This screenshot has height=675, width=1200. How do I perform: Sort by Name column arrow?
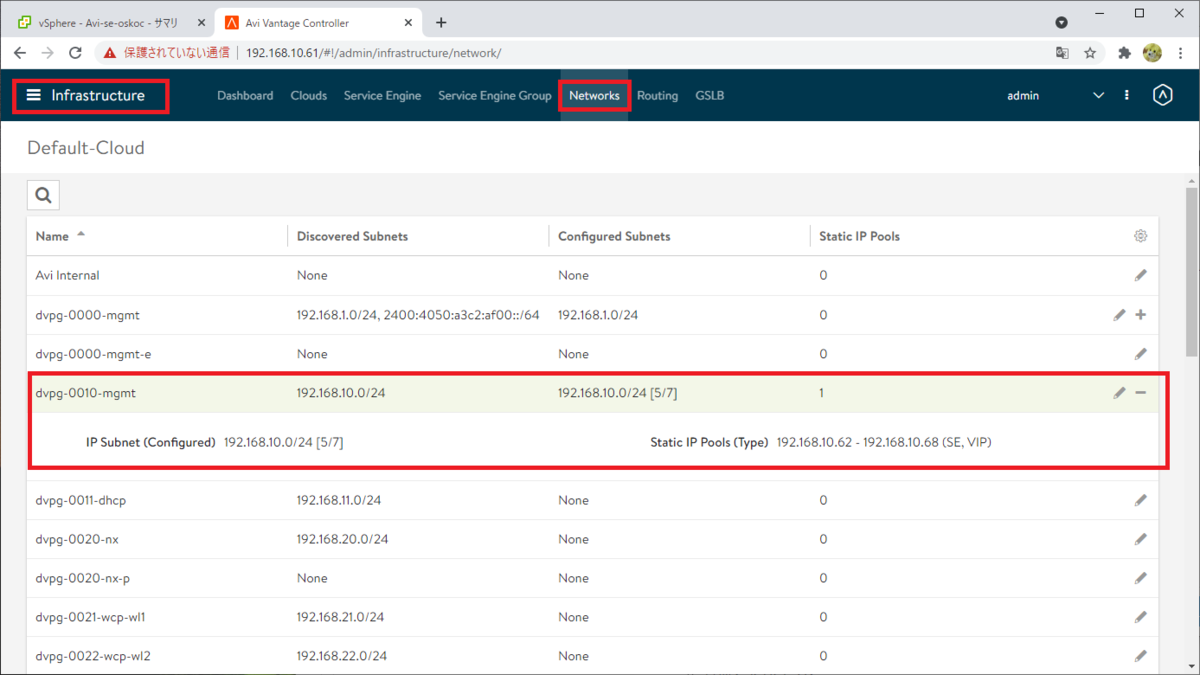coord(81,235)
